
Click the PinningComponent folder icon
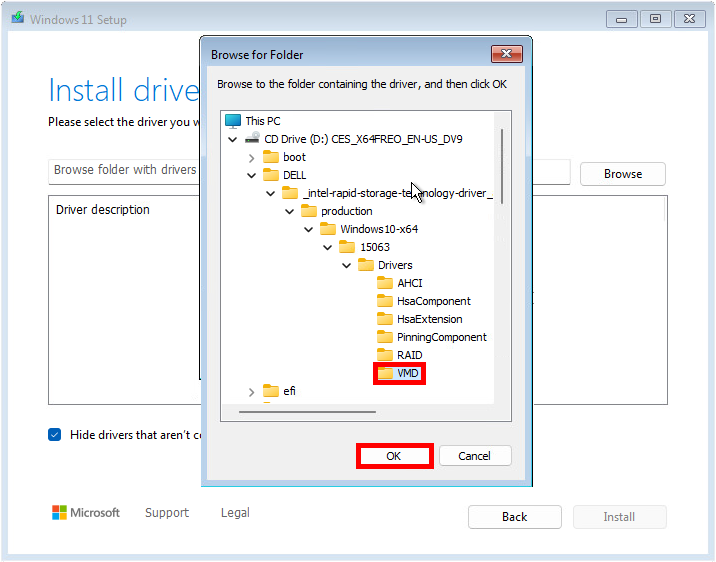tap(385, 337)
